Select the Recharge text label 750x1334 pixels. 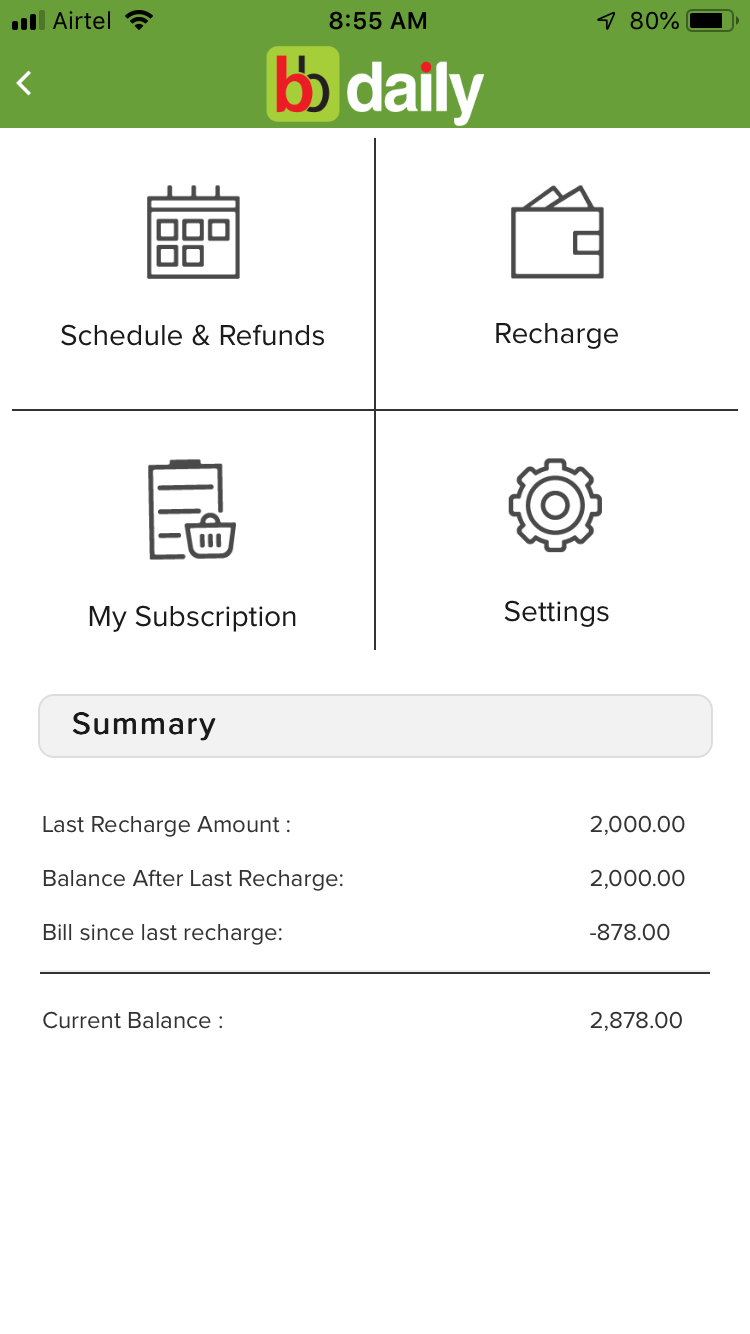[x=556, y=334]
